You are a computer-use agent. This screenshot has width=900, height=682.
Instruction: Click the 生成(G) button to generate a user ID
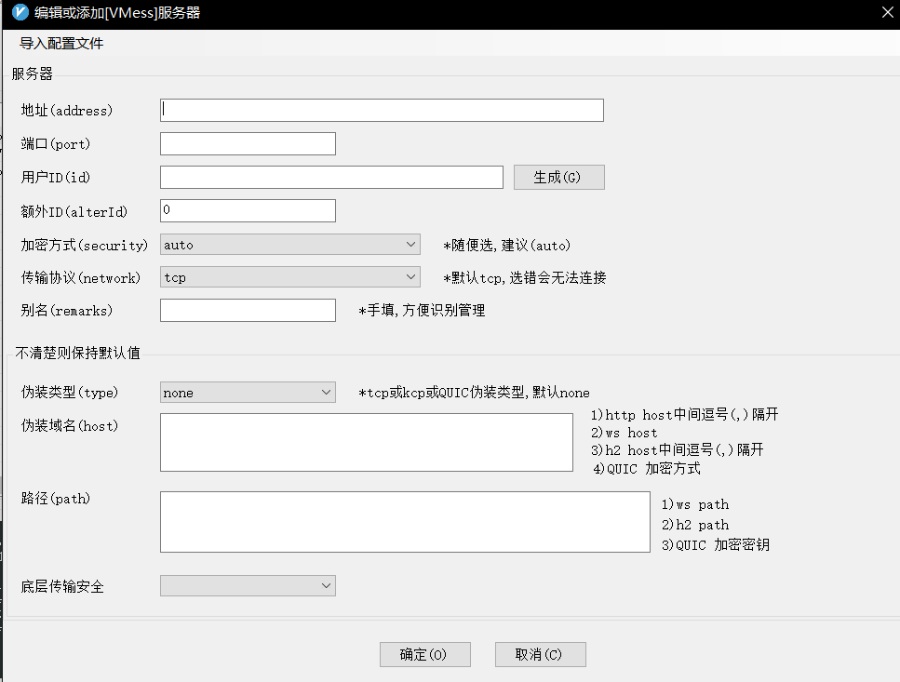[x=556, y=176]
